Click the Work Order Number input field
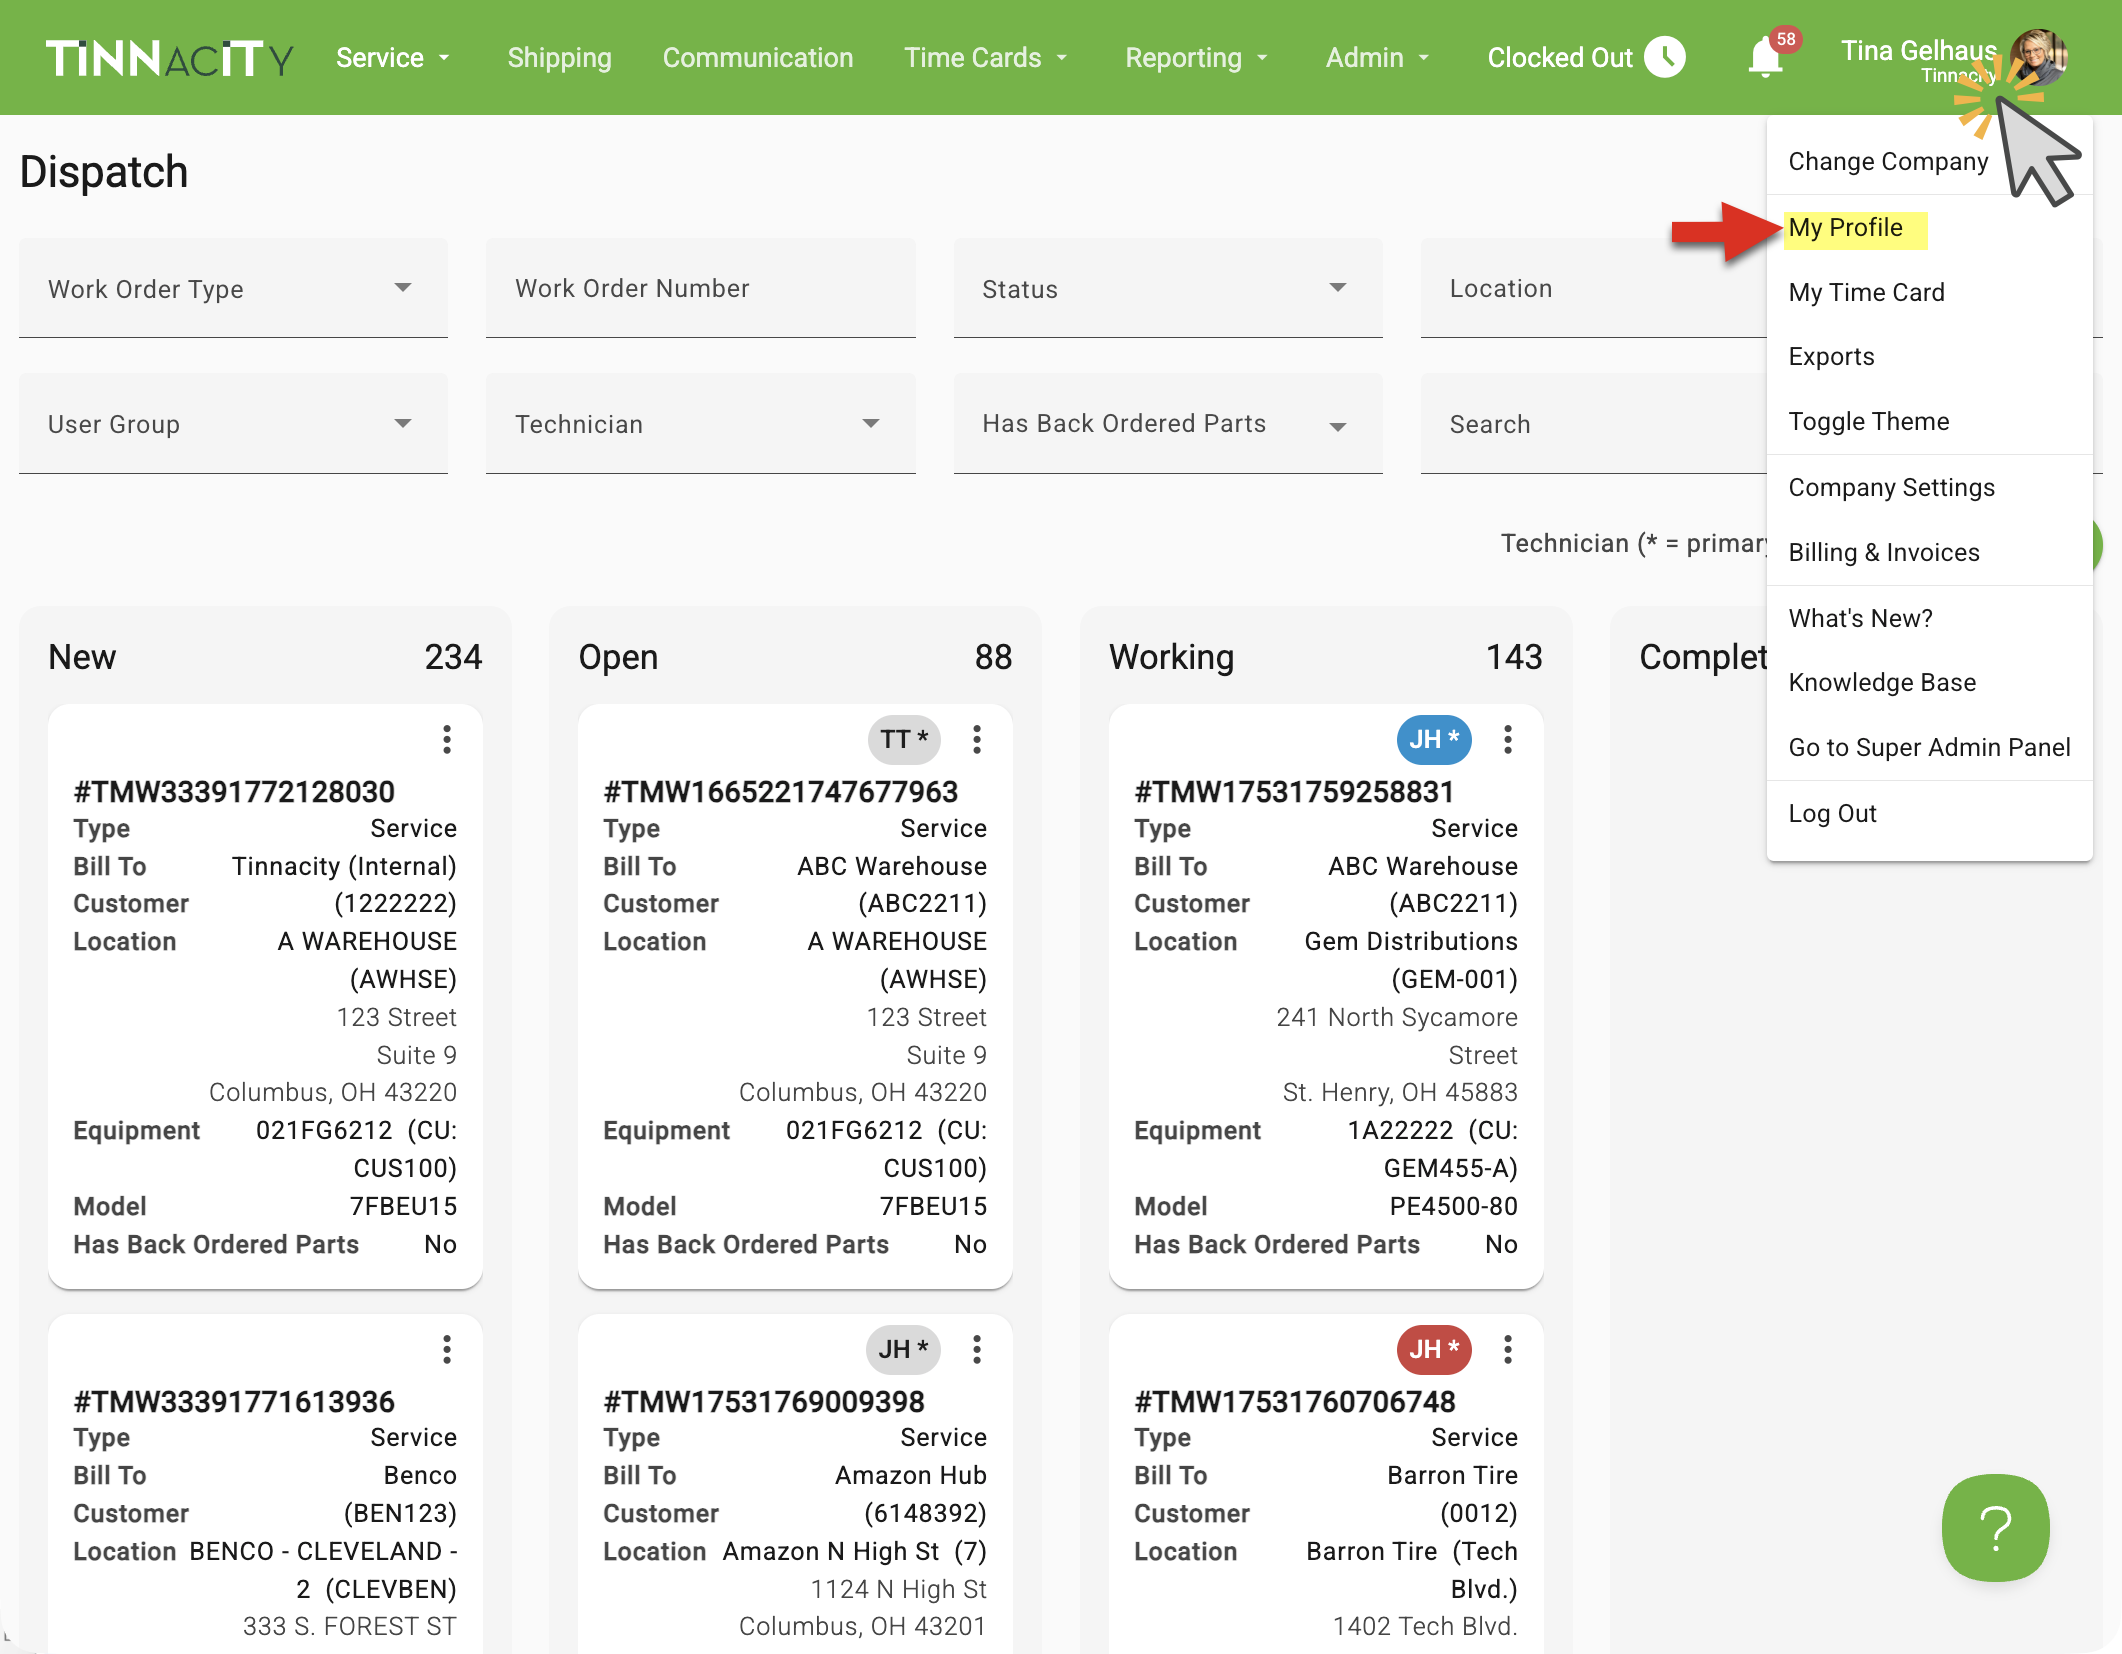This screenshot has width=2122, height=1654. (x=700, y=289)
